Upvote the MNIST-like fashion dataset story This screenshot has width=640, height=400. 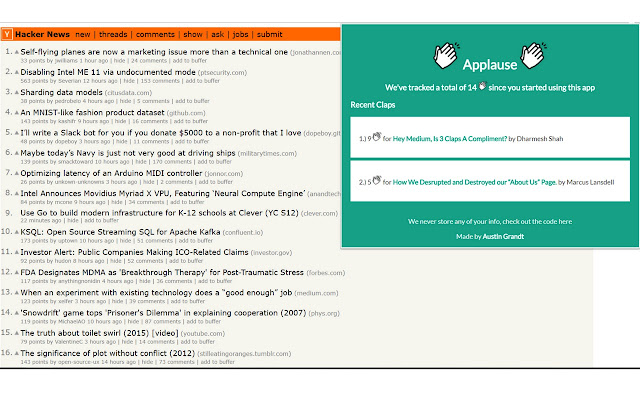(x=17, y=113)
